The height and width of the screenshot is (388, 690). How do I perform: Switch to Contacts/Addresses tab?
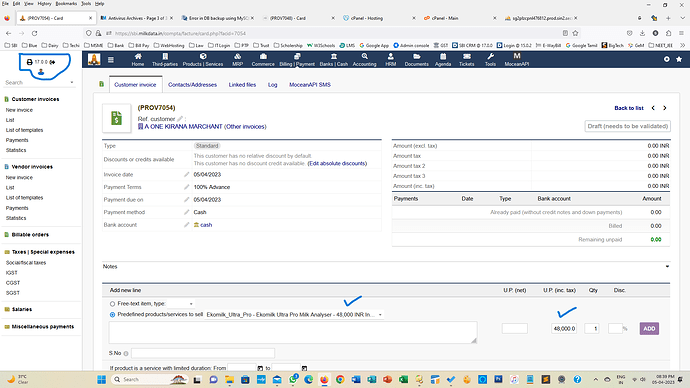pos(192,84)
